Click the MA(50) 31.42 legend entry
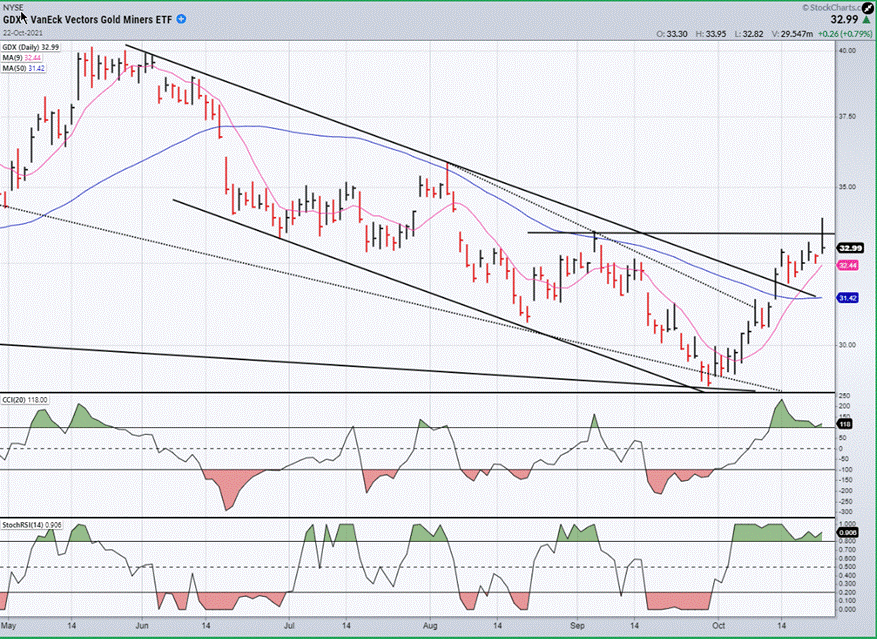 [23, 68]
